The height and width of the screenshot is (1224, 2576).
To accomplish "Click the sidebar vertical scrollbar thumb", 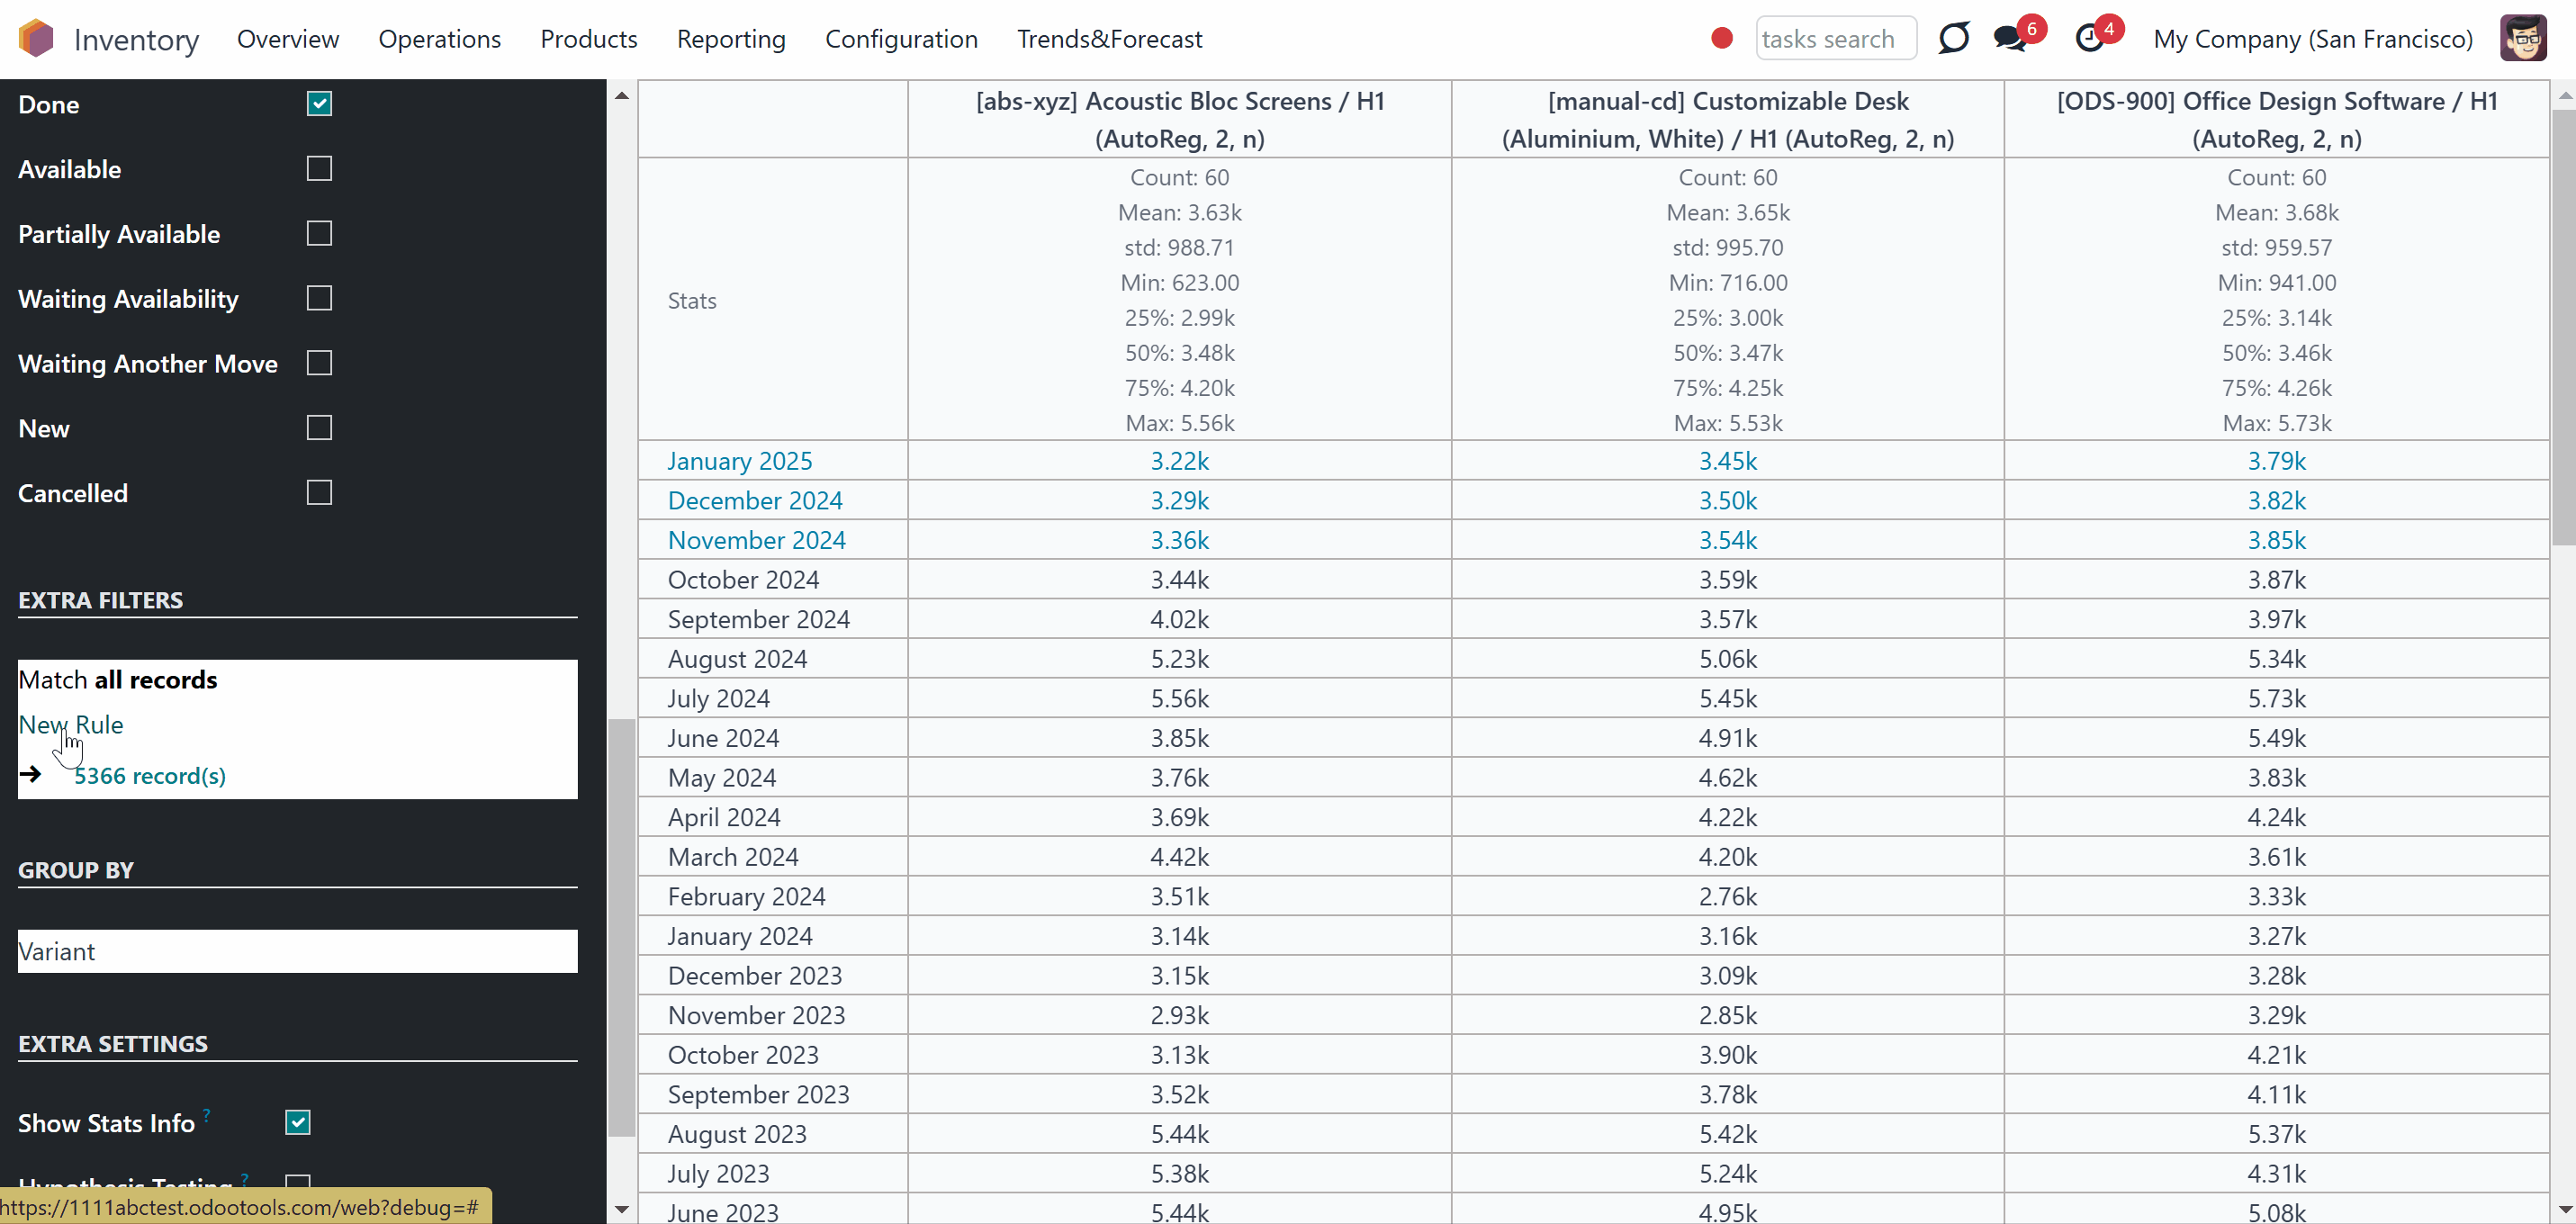I will pos(622,927).
